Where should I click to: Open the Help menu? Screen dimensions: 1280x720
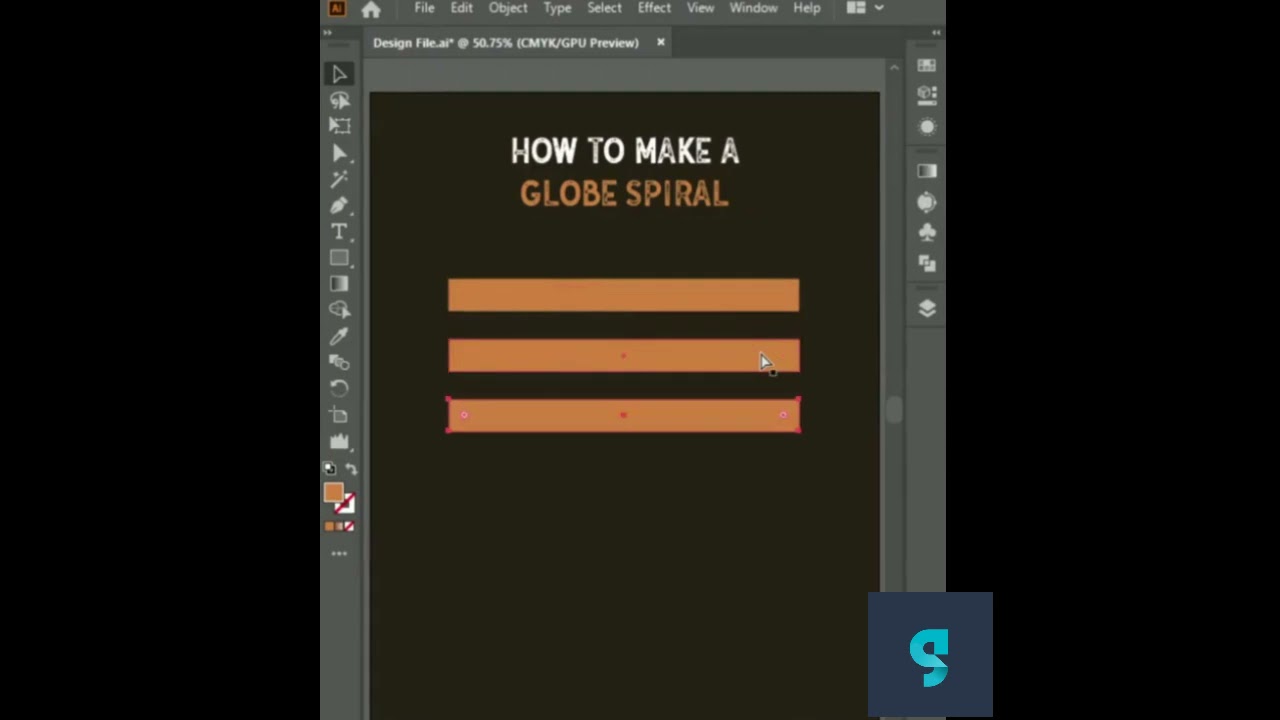coord(807,8)
